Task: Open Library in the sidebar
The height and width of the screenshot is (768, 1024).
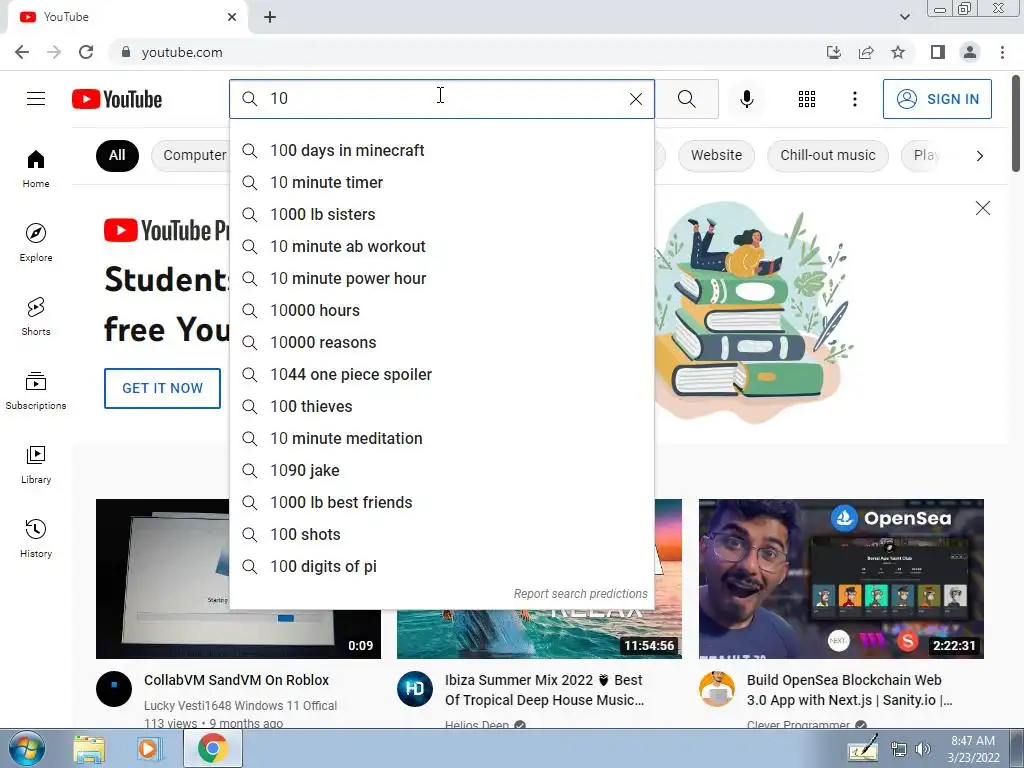Action: [36, 464]
